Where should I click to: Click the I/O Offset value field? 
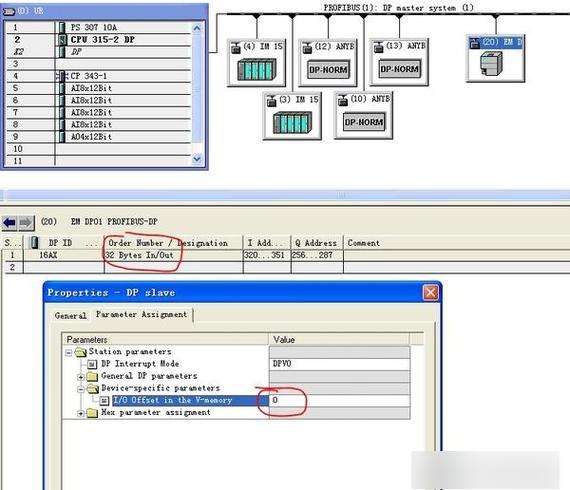tap(339, 400)
